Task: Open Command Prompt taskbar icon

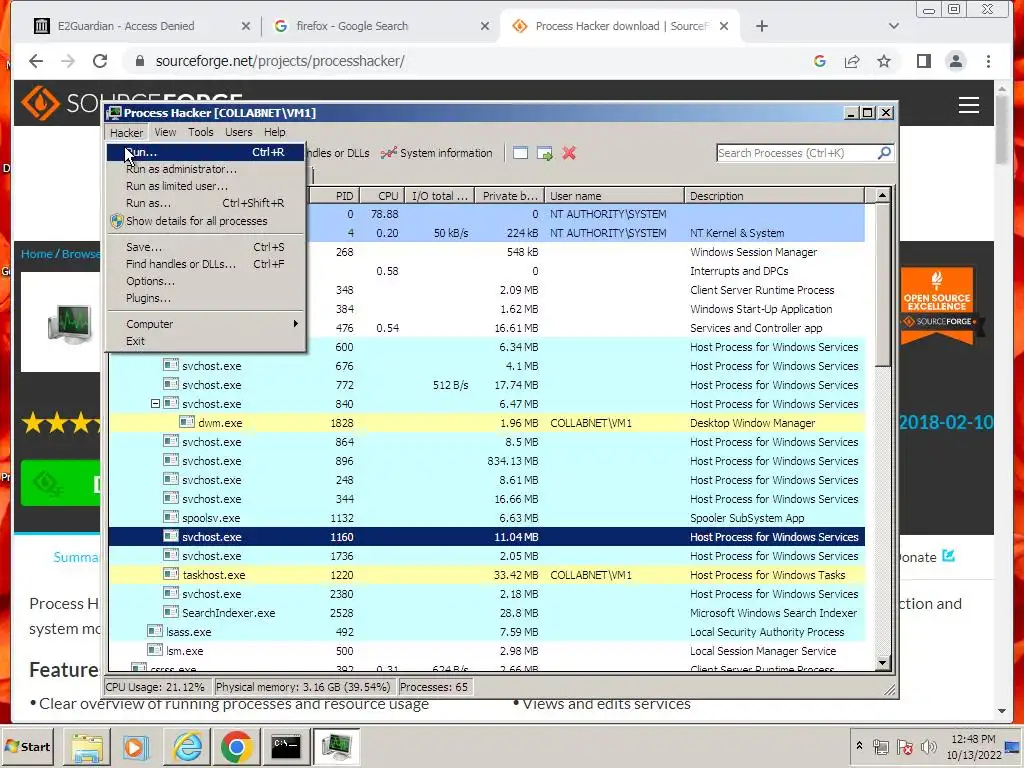Action: 286,746
